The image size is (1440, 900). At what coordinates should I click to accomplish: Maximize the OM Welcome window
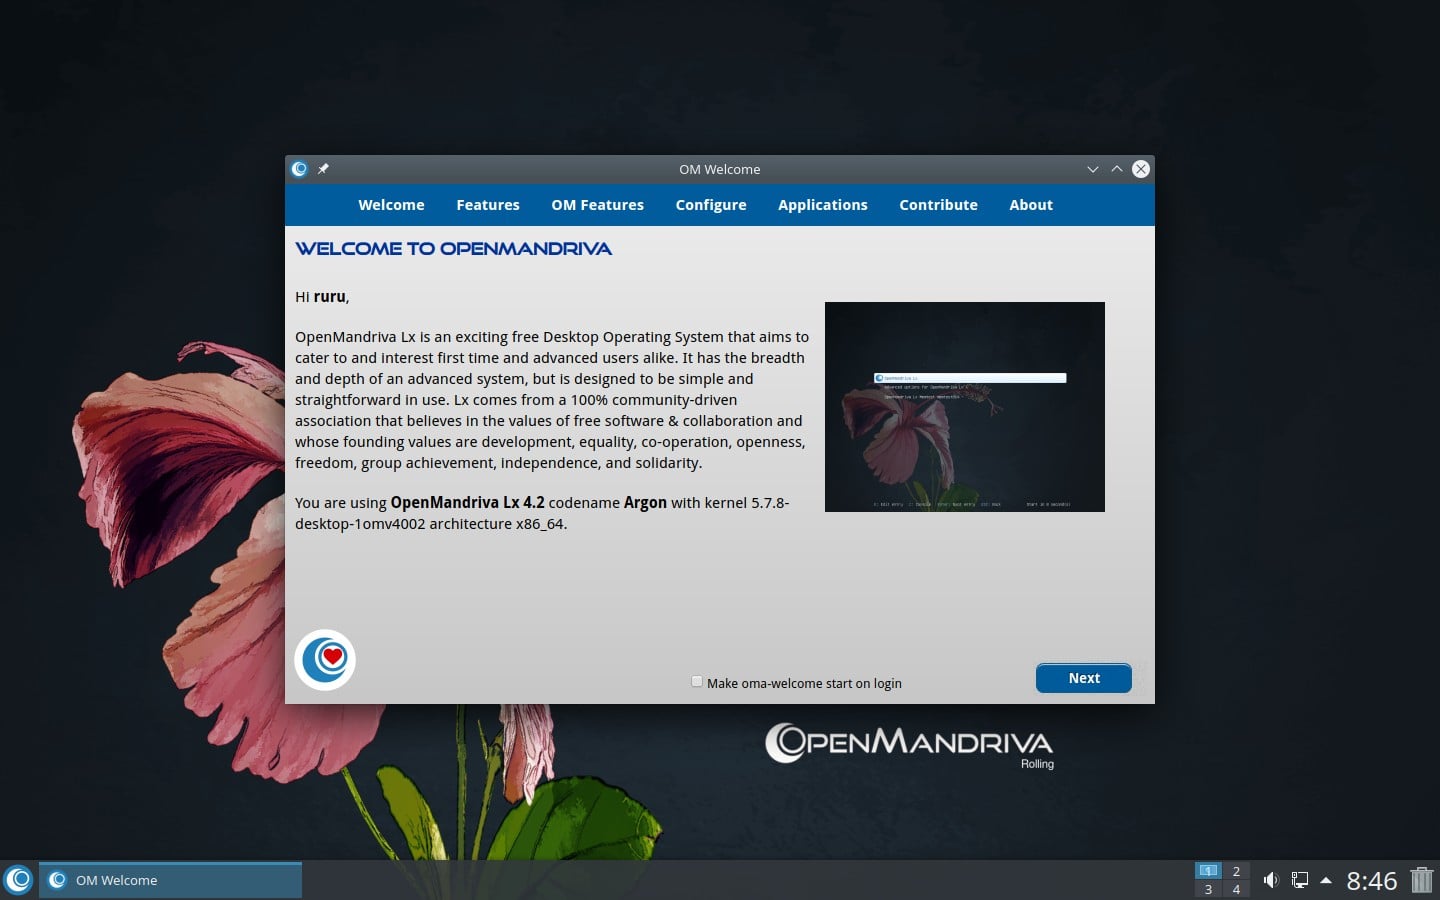pyautogui.click(x=1117, y=169)
